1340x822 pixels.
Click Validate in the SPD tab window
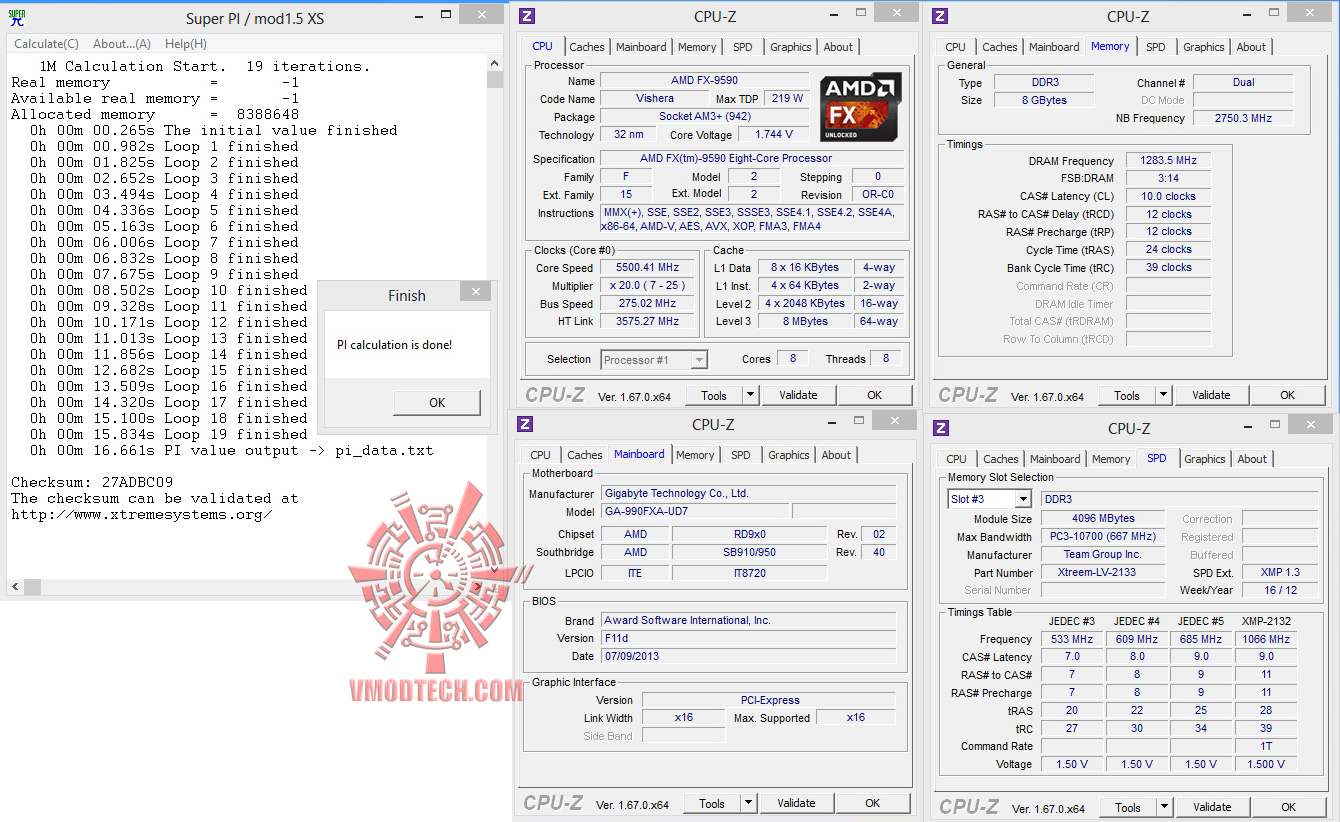pos(1212,807)
